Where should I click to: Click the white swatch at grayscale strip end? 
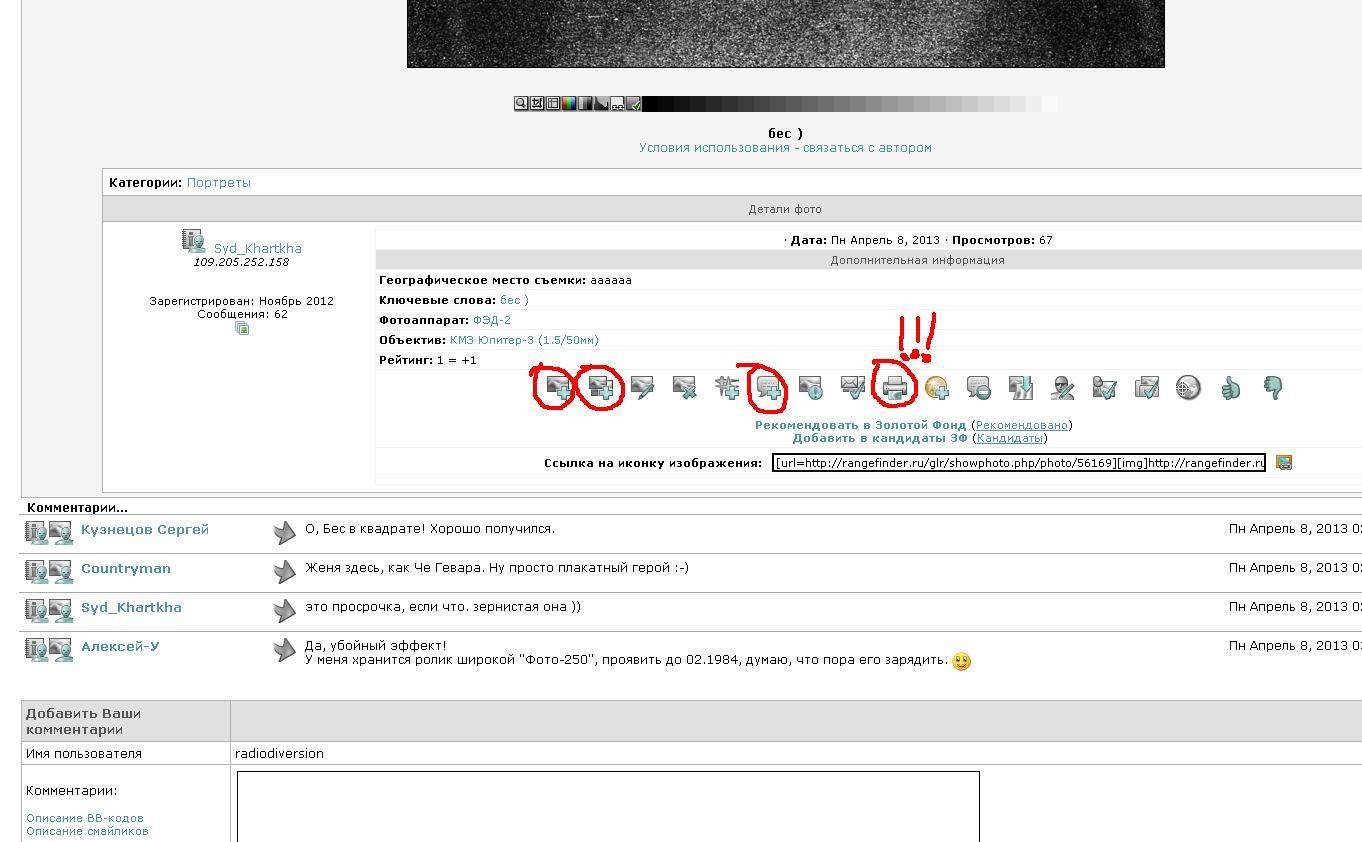click(1049, 103)
